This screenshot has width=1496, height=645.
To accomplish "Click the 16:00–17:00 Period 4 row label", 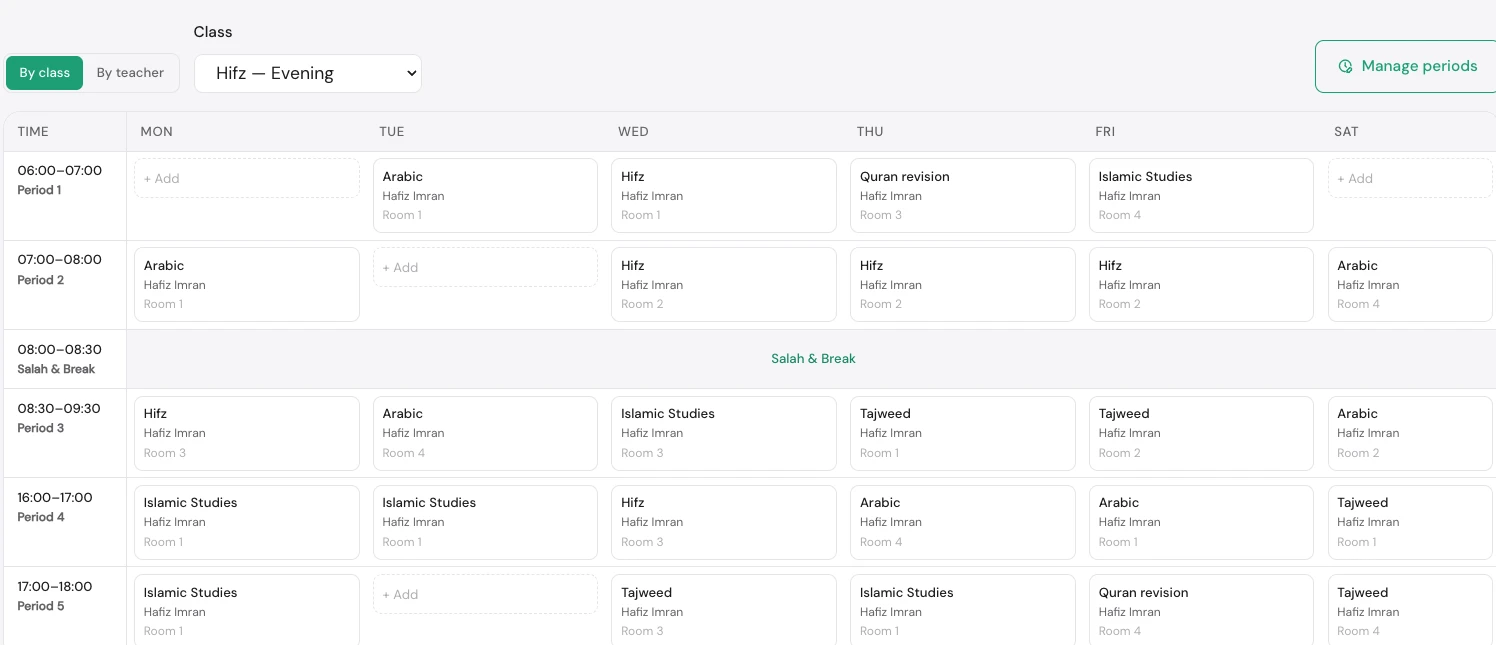I will pyautogui.click(x=55, y=507).
